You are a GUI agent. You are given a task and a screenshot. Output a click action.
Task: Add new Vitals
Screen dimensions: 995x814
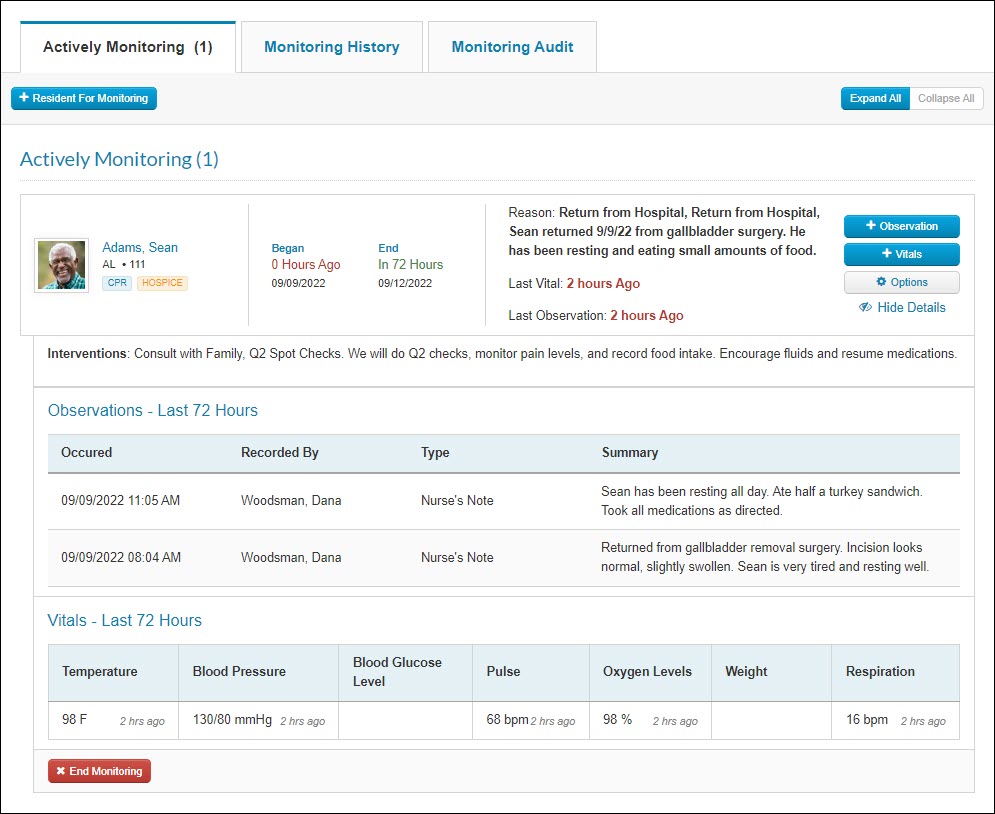pyautogui.click(x=902, y=254)
